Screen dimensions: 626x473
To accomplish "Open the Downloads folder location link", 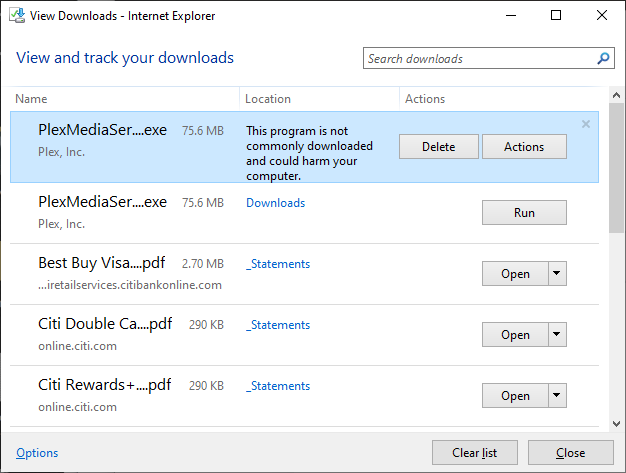I will coord(275,203).
